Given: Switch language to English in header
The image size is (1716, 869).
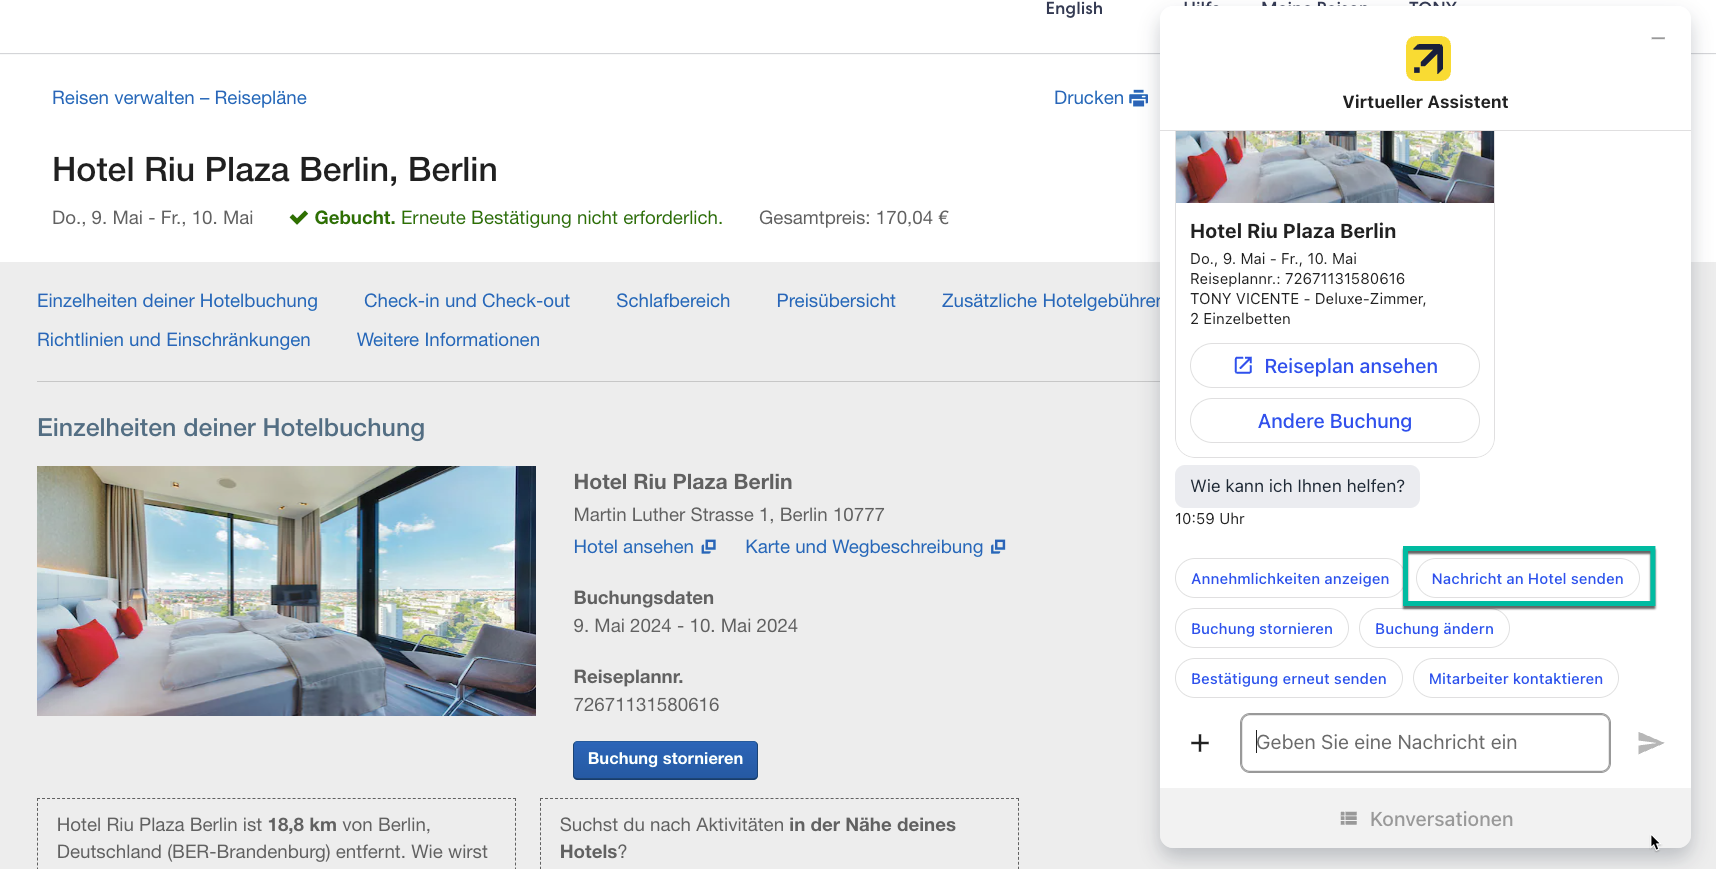Looking at the screenshot, I should (x=1074, y=9).
